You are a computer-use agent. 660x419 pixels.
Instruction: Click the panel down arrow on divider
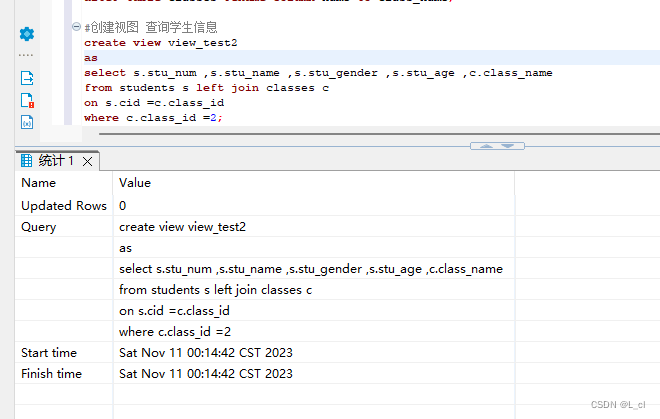coord(508,146)
